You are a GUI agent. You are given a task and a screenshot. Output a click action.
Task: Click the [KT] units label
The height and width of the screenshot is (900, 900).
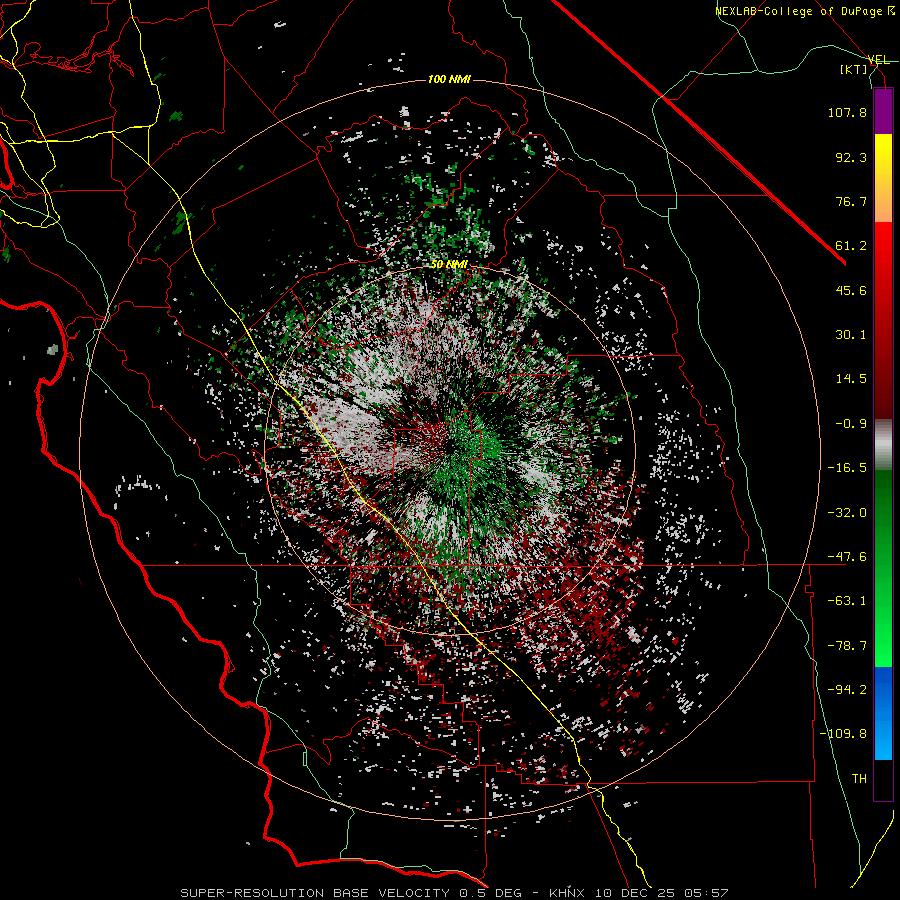[854, 69]
